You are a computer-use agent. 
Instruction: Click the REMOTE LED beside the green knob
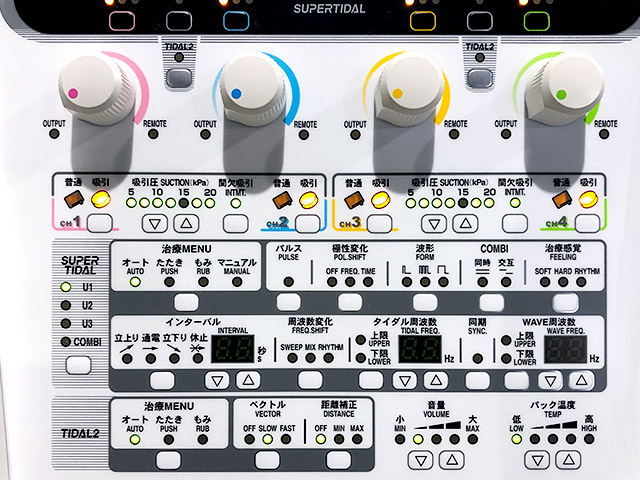tap(604, 134)
